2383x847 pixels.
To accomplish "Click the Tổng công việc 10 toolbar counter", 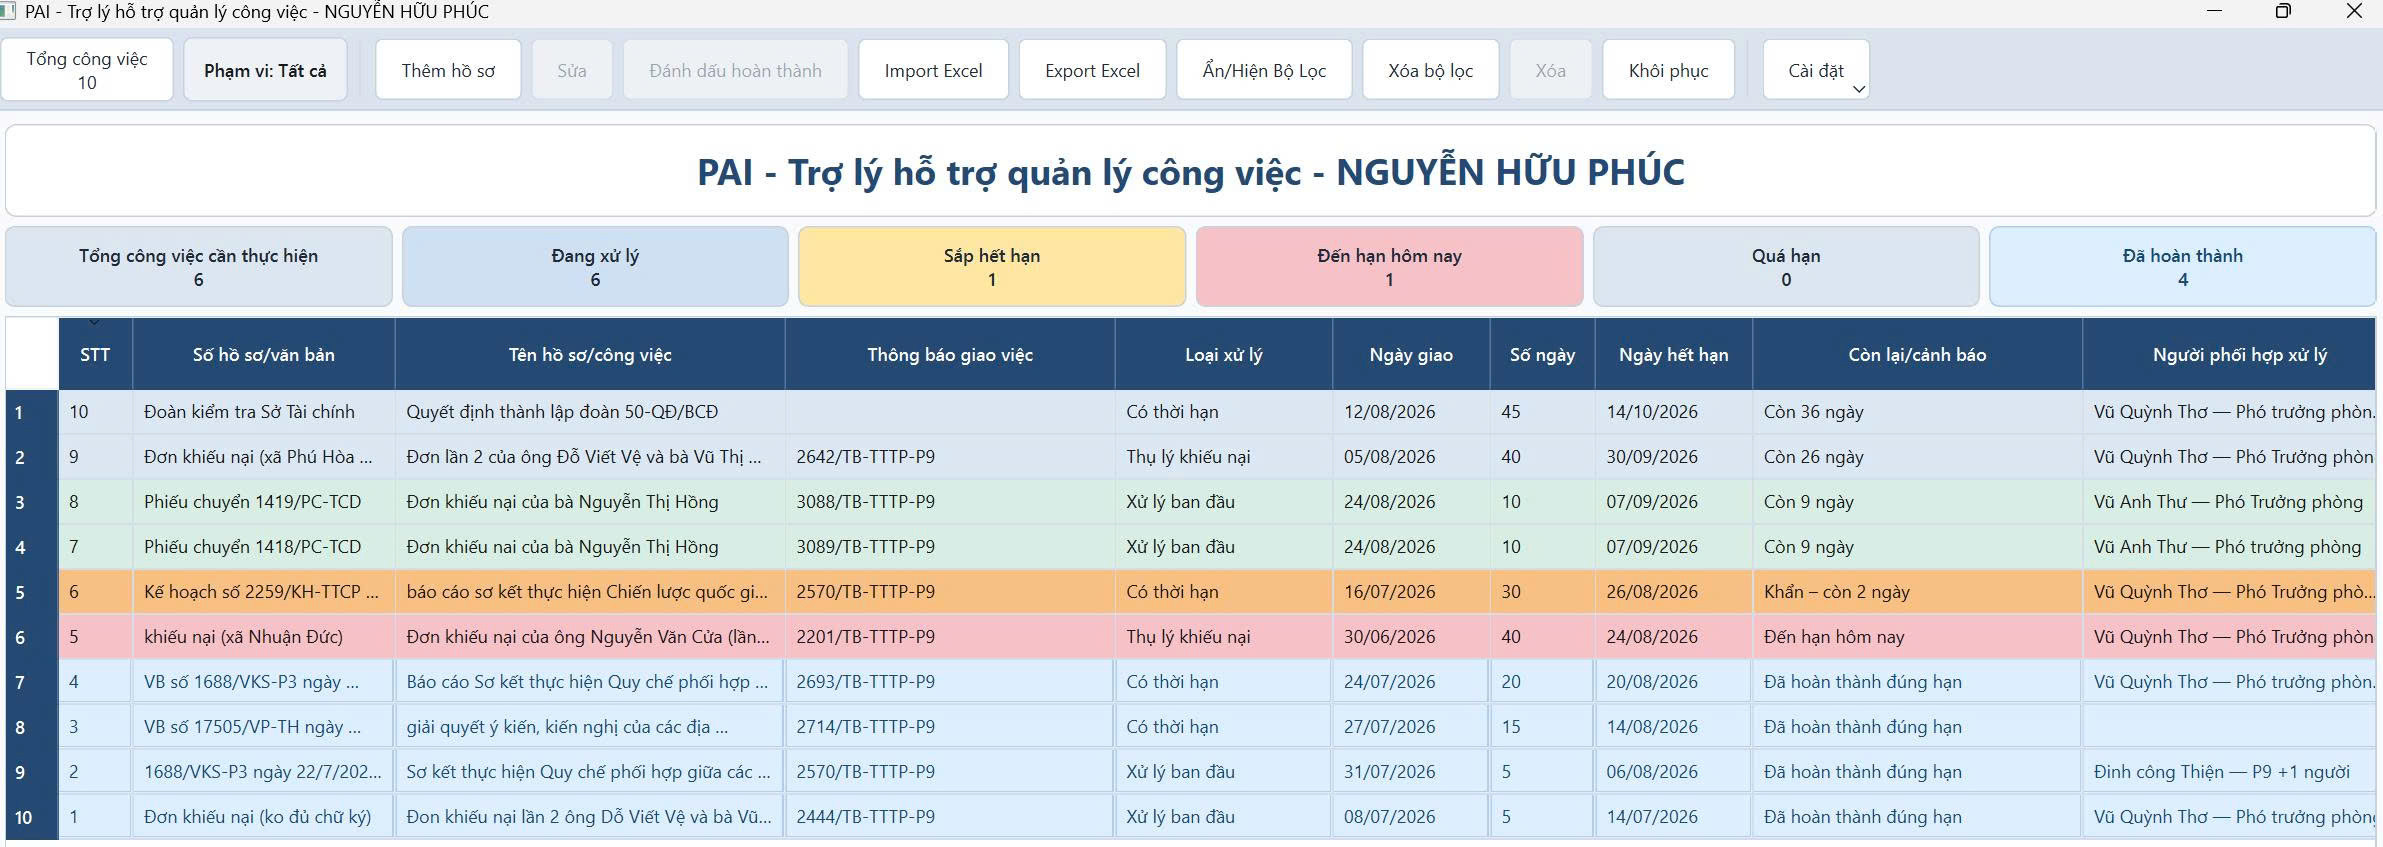I will pos(87,70).
